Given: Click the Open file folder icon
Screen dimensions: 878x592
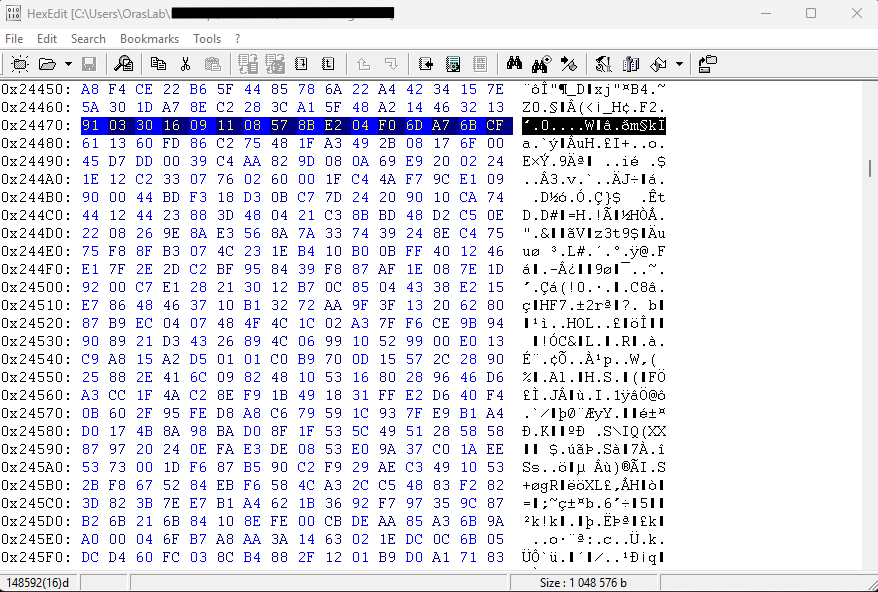Looking at the screenshot, I should (x=48, y=64).
